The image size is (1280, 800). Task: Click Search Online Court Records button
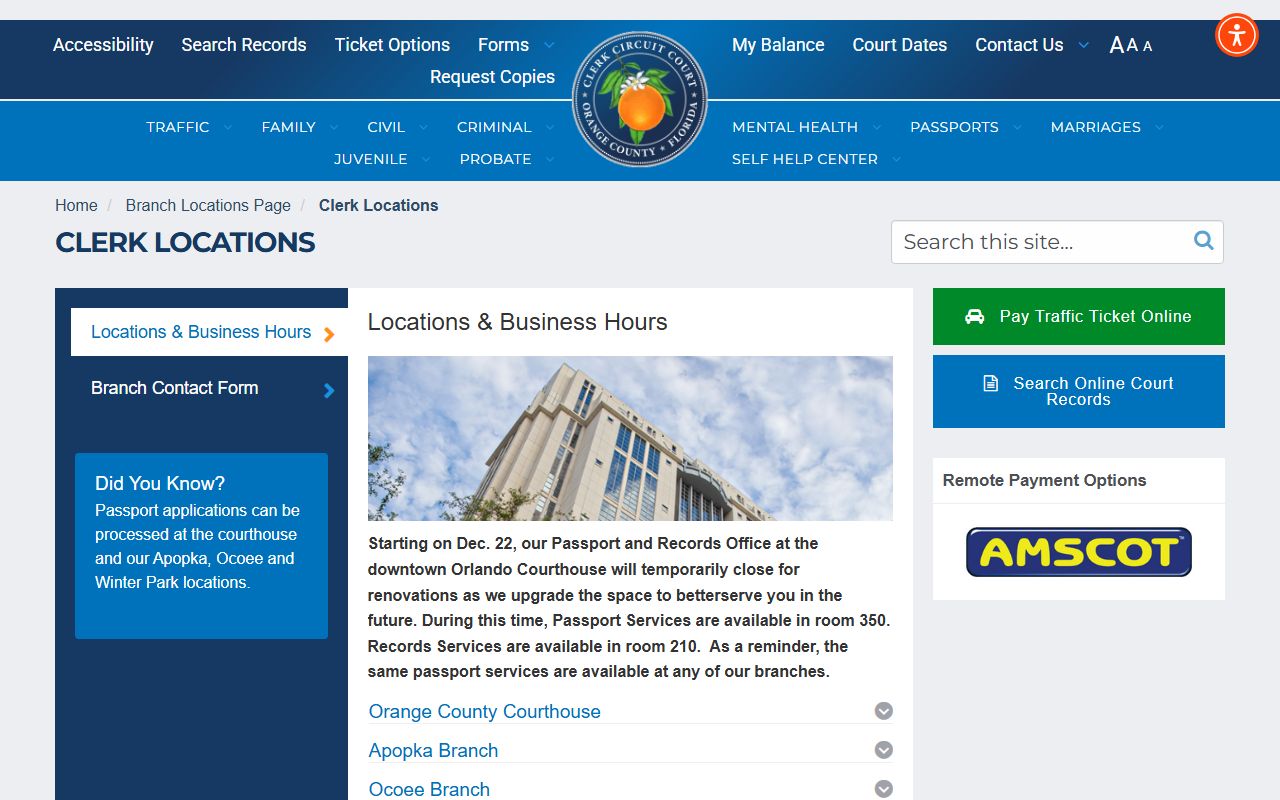coord(1079,391)
